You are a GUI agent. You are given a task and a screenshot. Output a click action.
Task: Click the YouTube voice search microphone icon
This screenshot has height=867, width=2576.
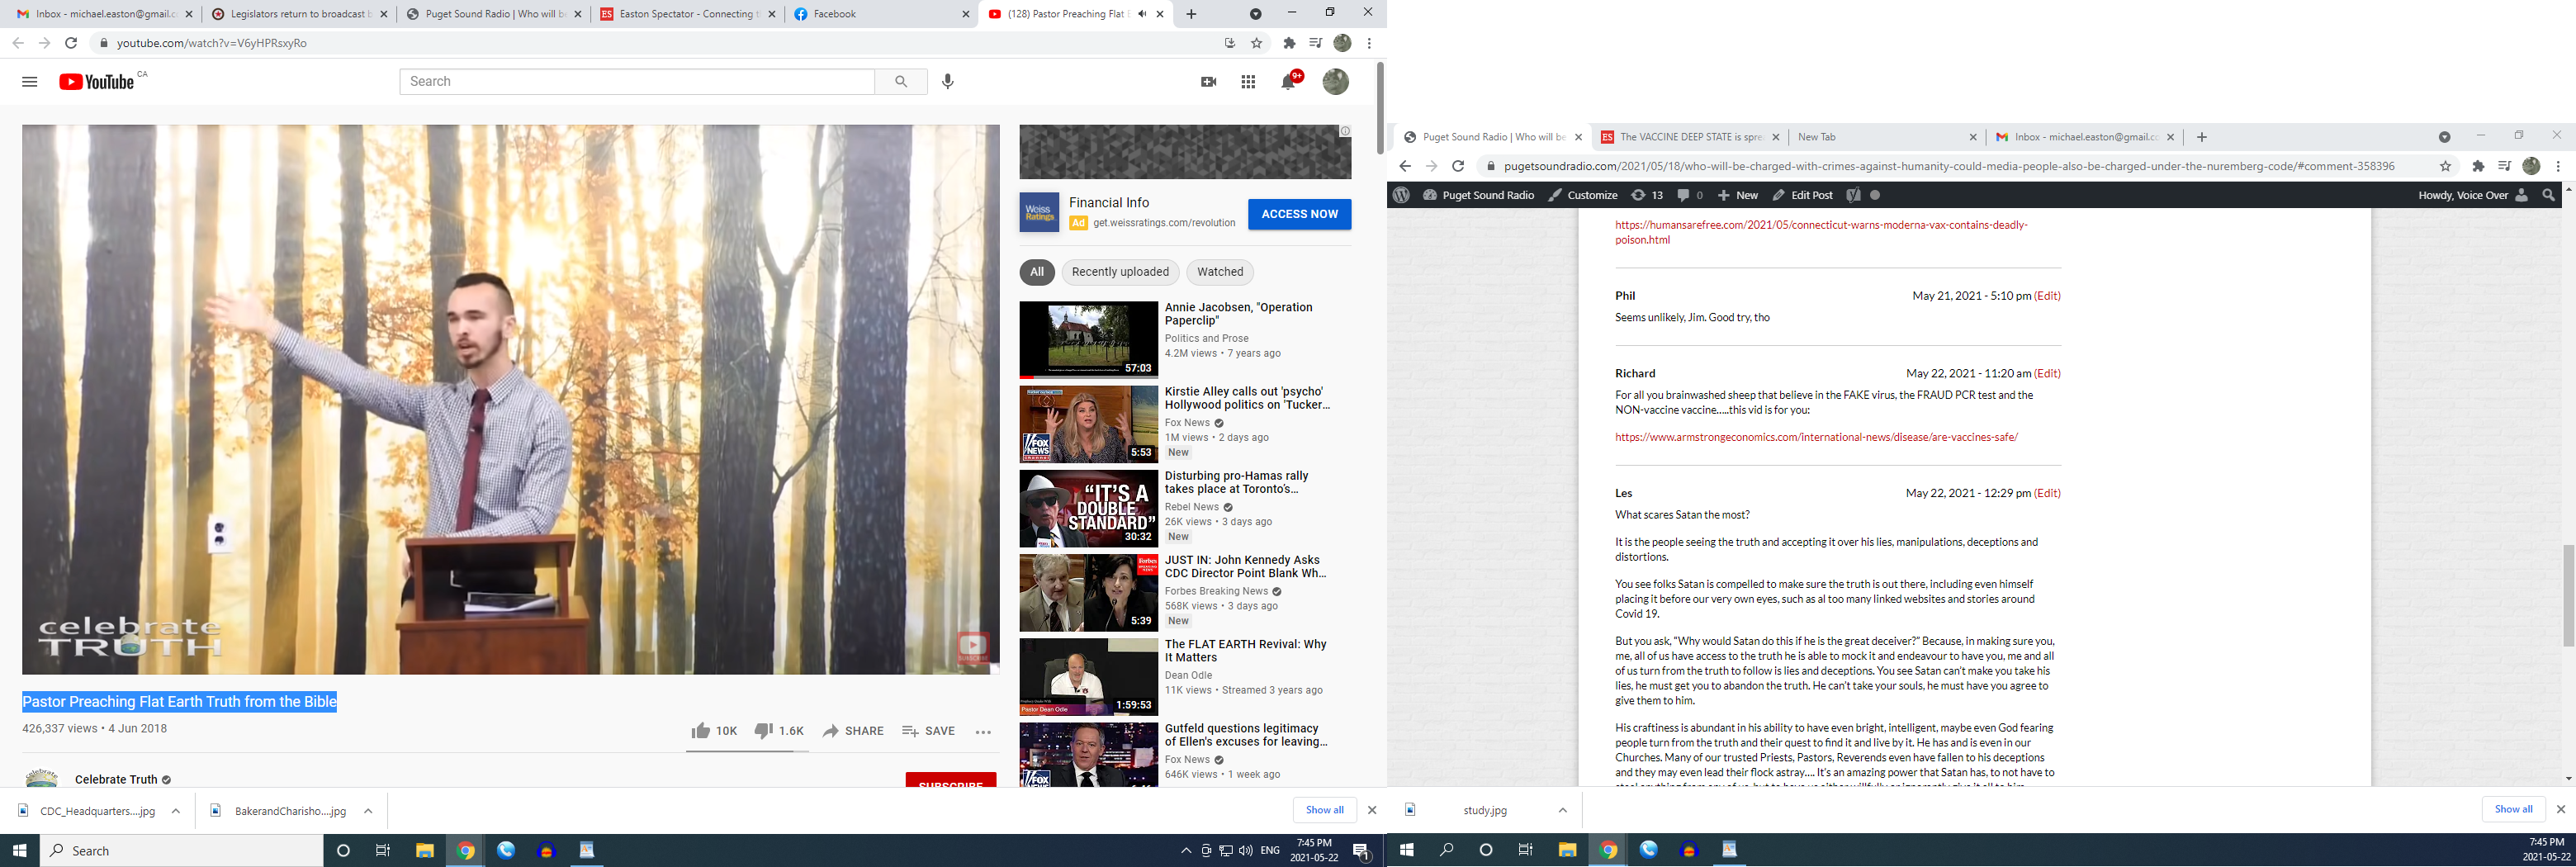click(948, 81)
